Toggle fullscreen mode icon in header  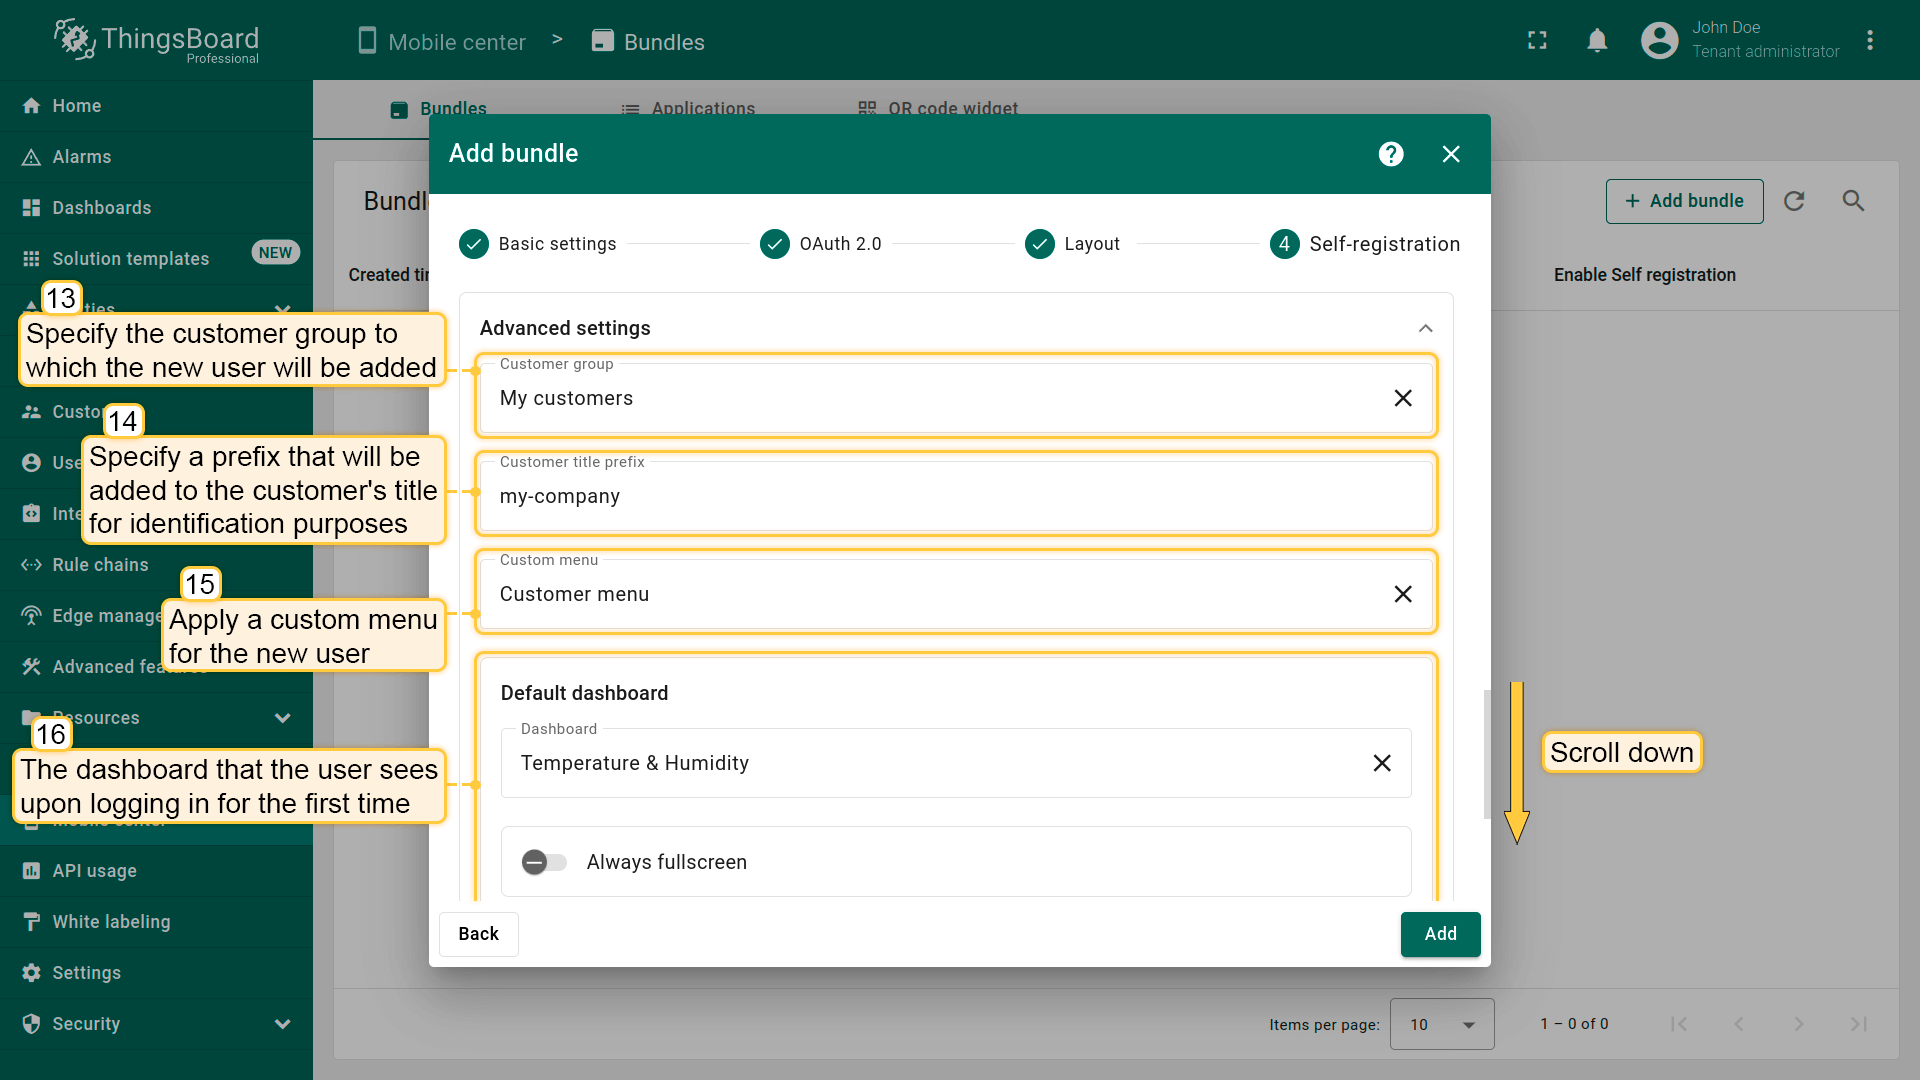pos(1537,41)
